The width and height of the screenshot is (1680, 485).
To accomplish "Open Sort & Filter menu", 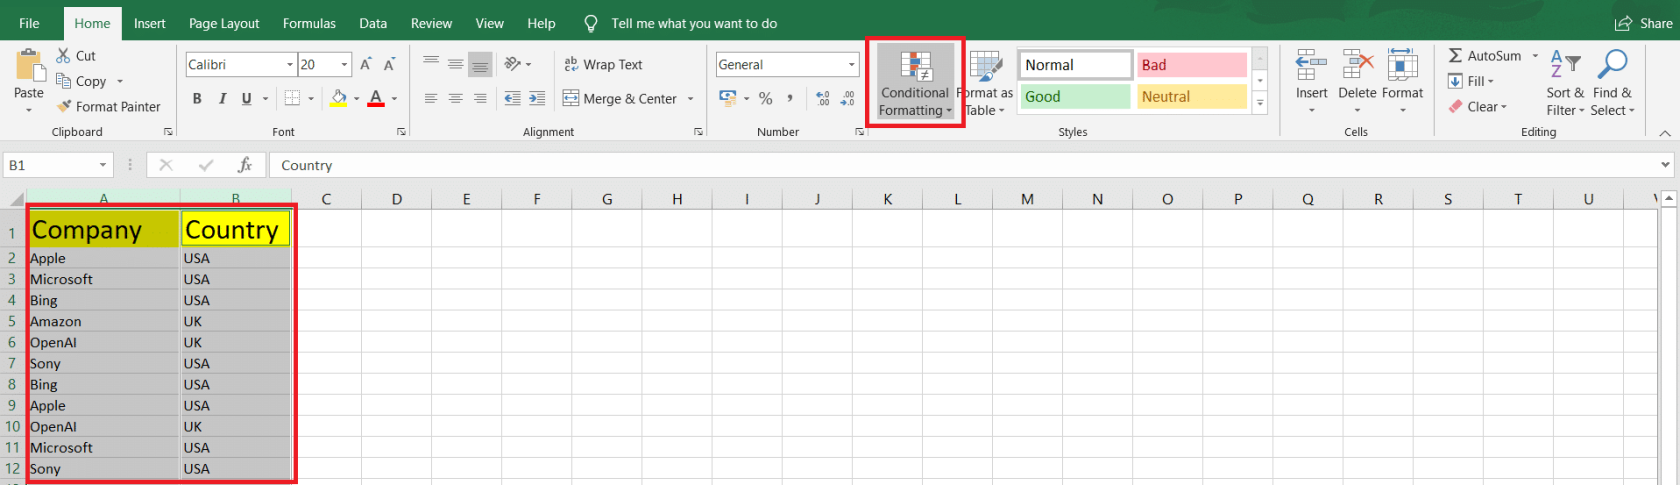I will click(x=1565, y=84).
